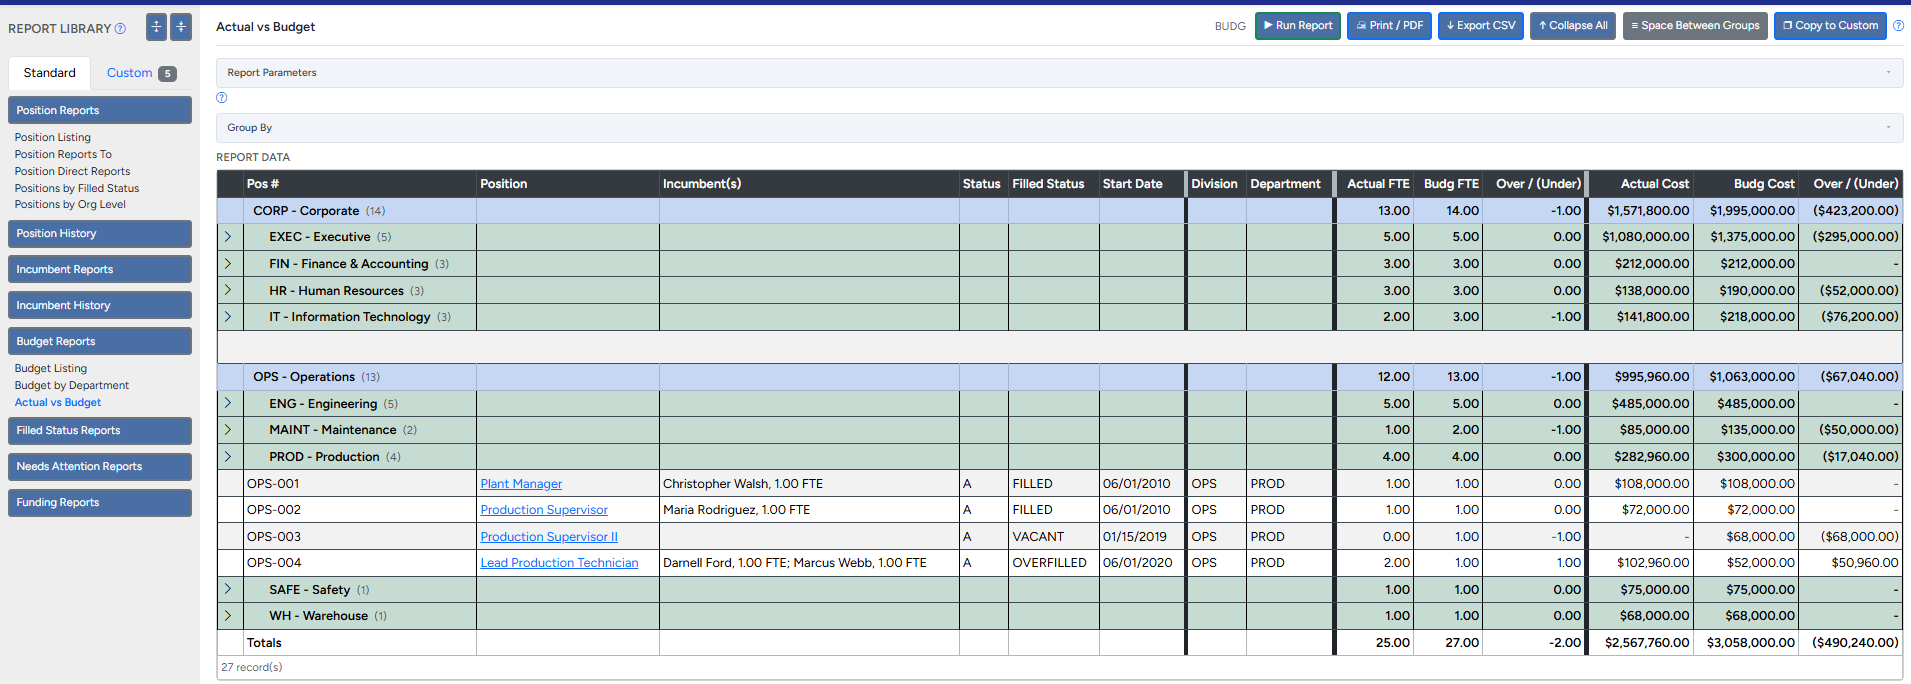Click the help icon below Report Parameters
Viewport: 1911px width, 684px height.
[x=222, y=98]
